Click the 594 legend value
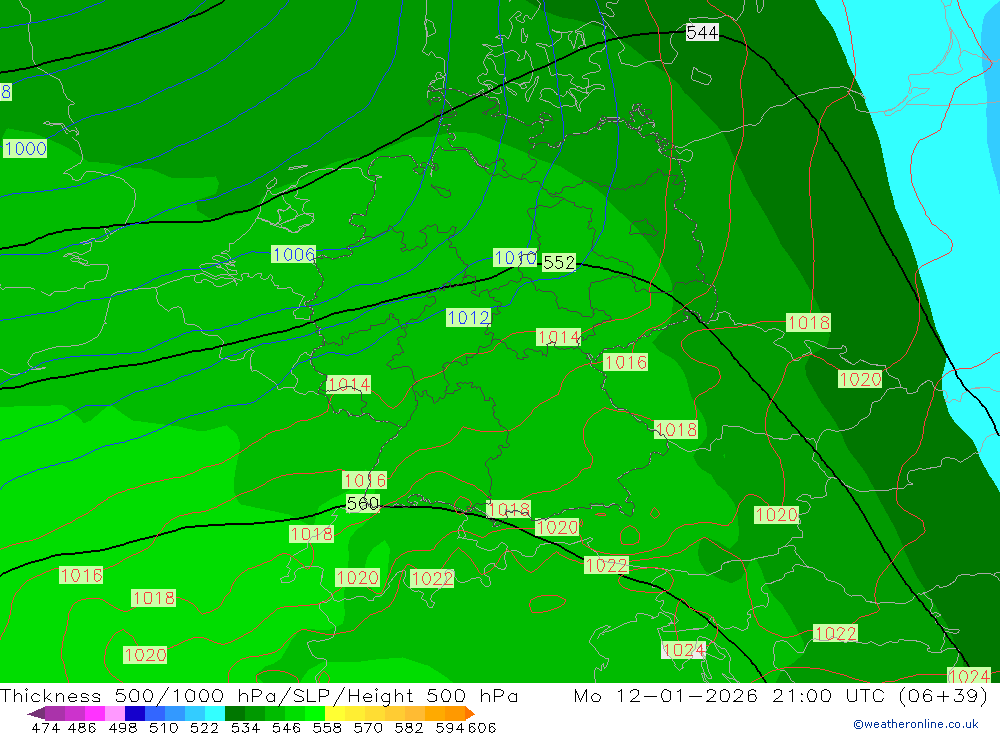This screenshot has width=1000, height=733. [x=450, y=727]
